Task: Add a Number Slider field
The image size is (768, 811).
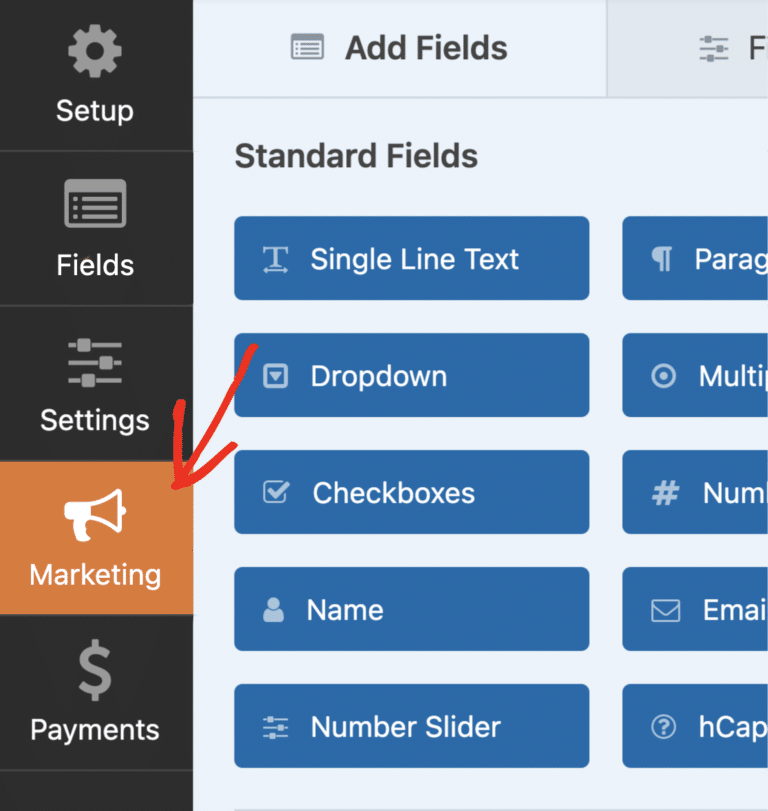Action: pos(412,726)
